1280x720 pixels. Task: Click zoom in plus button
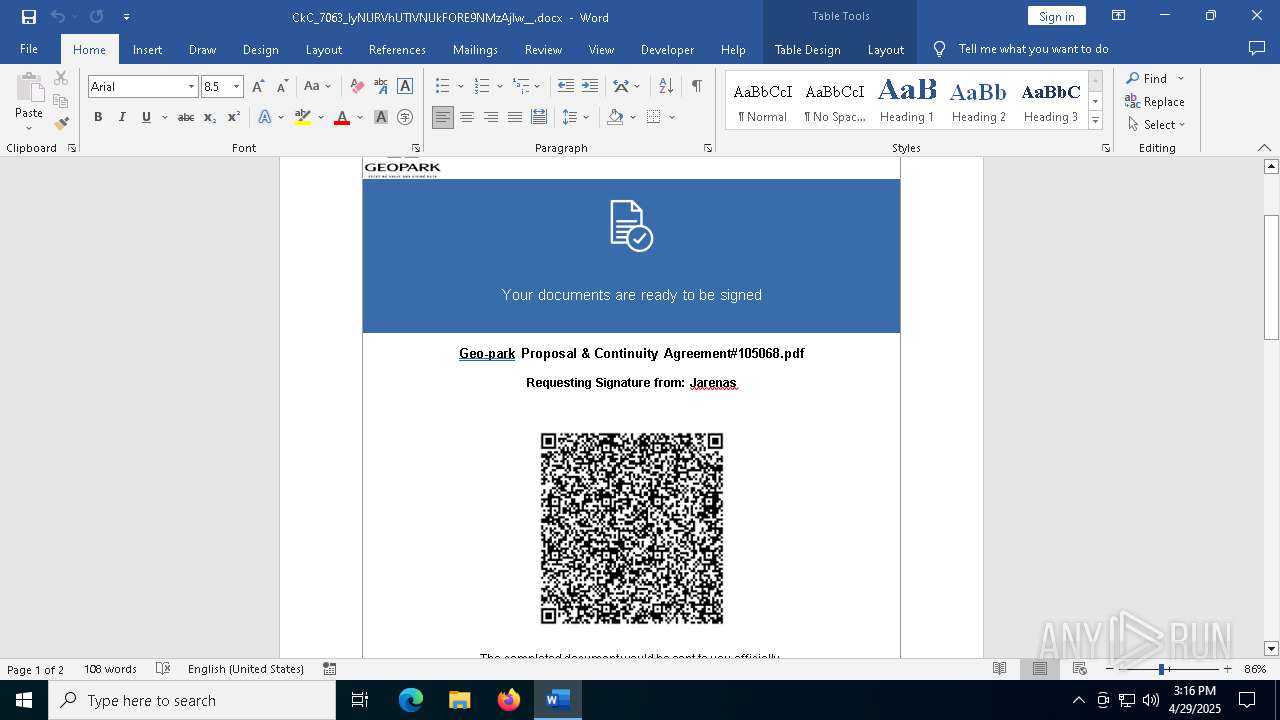coord(1227,669)
